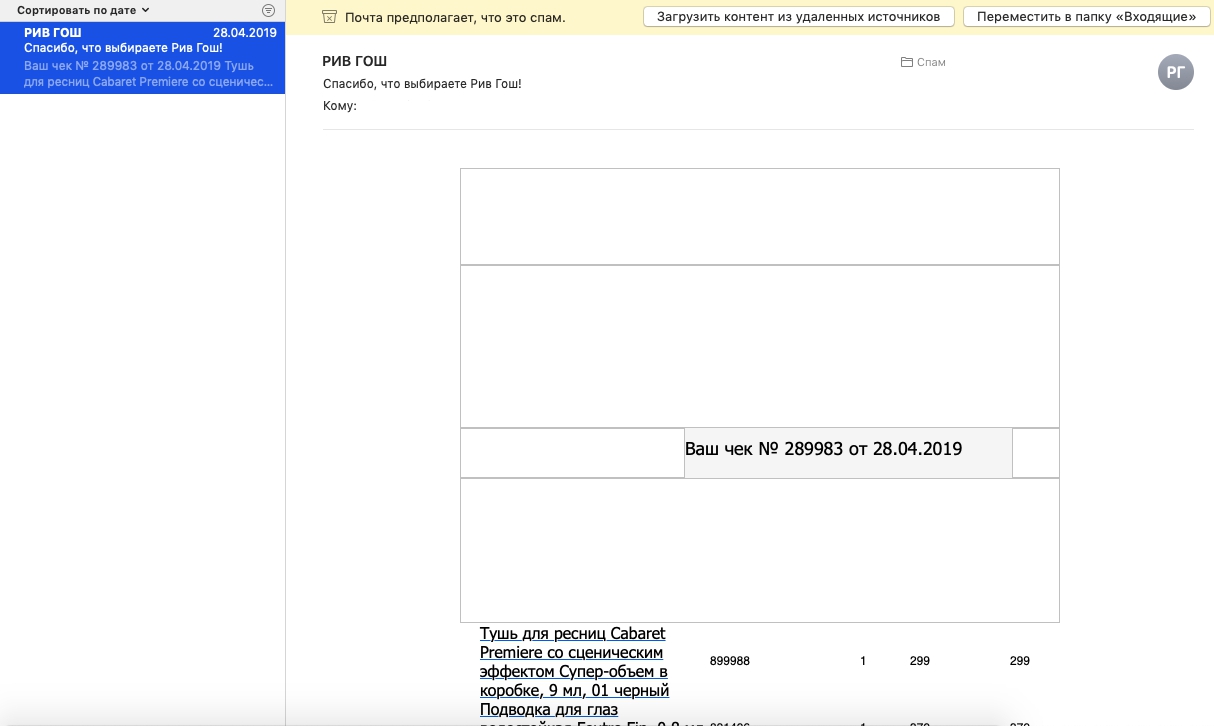The width and height of the screenshot is (1214, 726).
Task: Click «Загрузить контент из удаленных источников» button
Action: 799,17
